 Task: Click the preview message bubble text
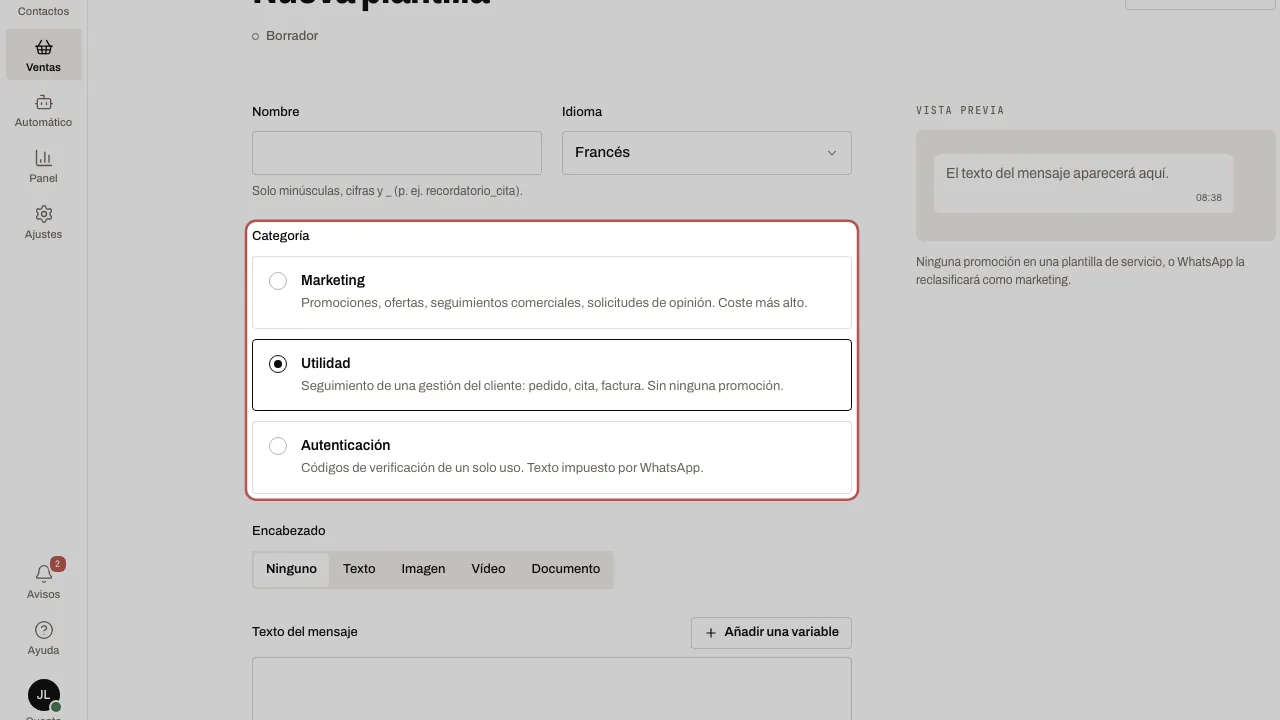pos(1057,173)
